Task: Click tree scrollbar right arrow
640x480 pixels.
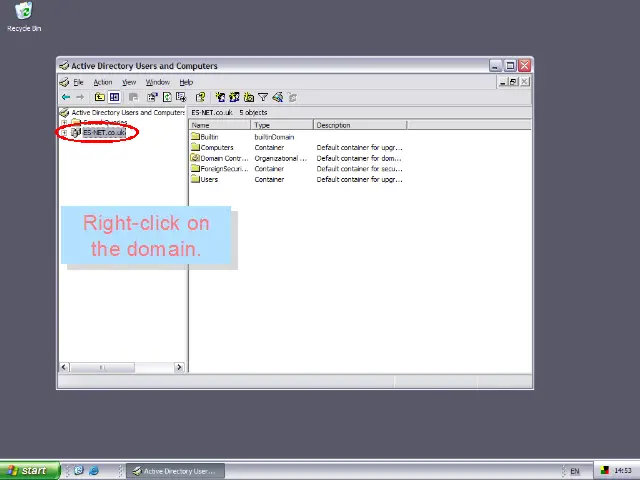Action: [x=179, y=367]
